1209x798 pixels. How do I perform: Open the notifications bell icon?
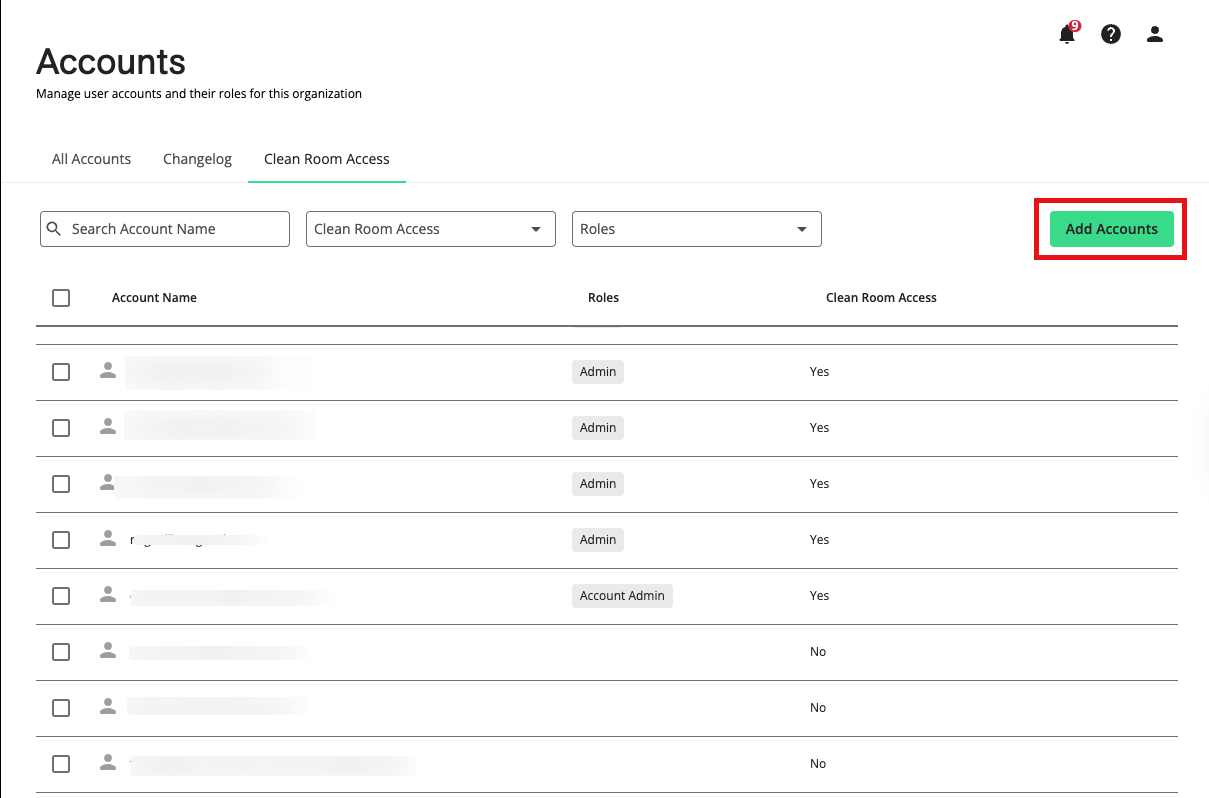click(x=1066, y=35)
